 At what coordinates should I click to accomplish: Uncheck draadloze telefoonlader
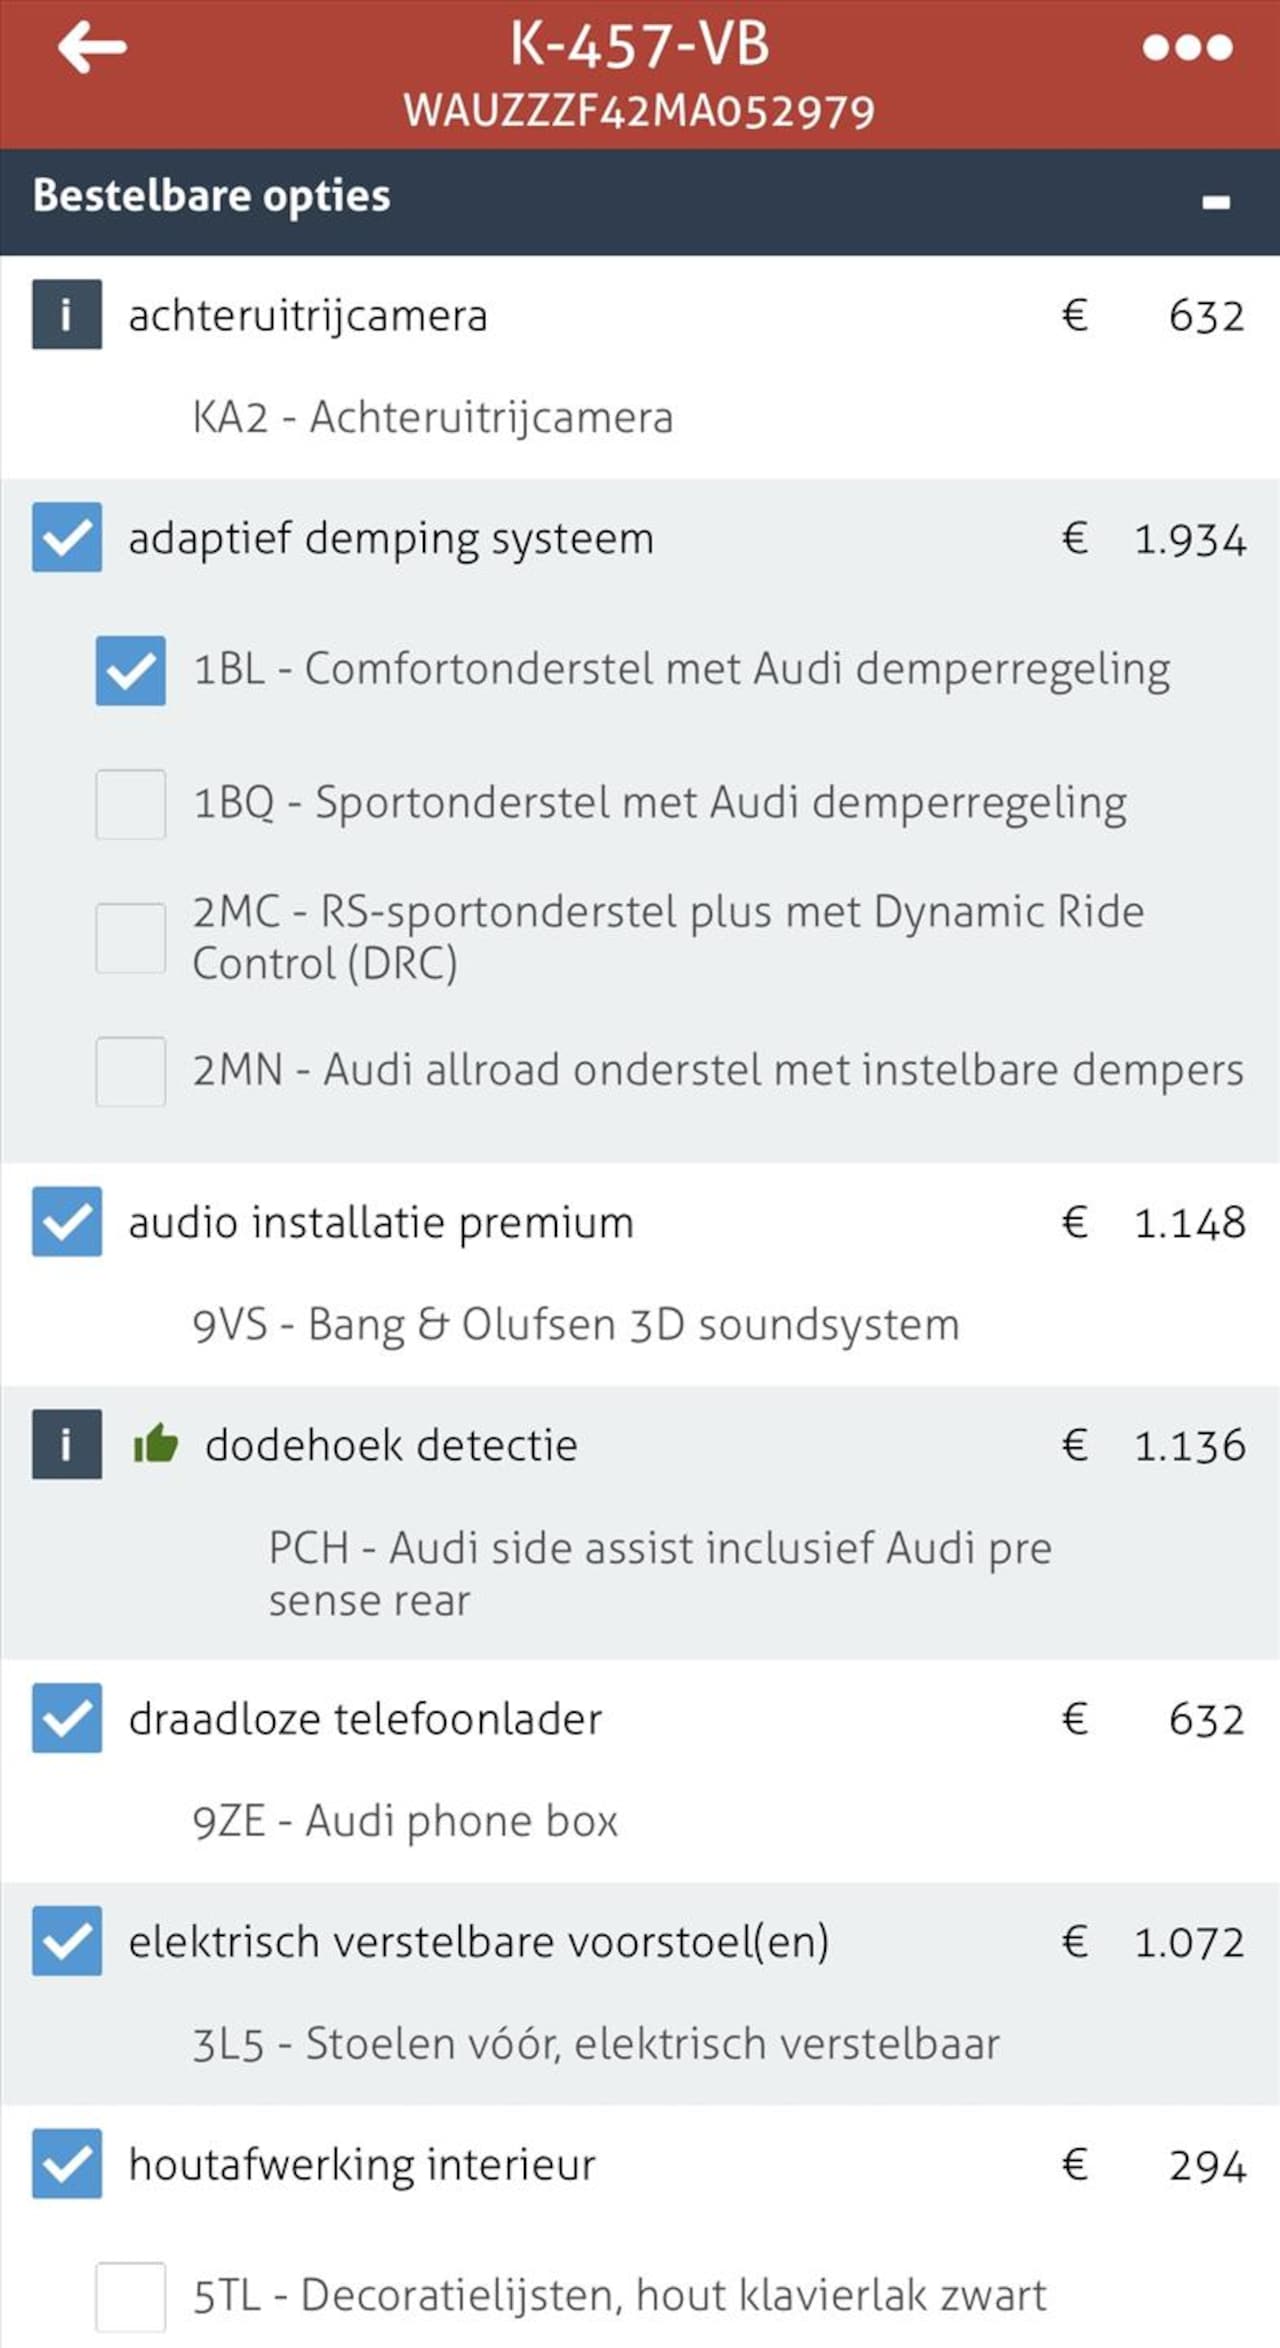[x=67, y=1718]
